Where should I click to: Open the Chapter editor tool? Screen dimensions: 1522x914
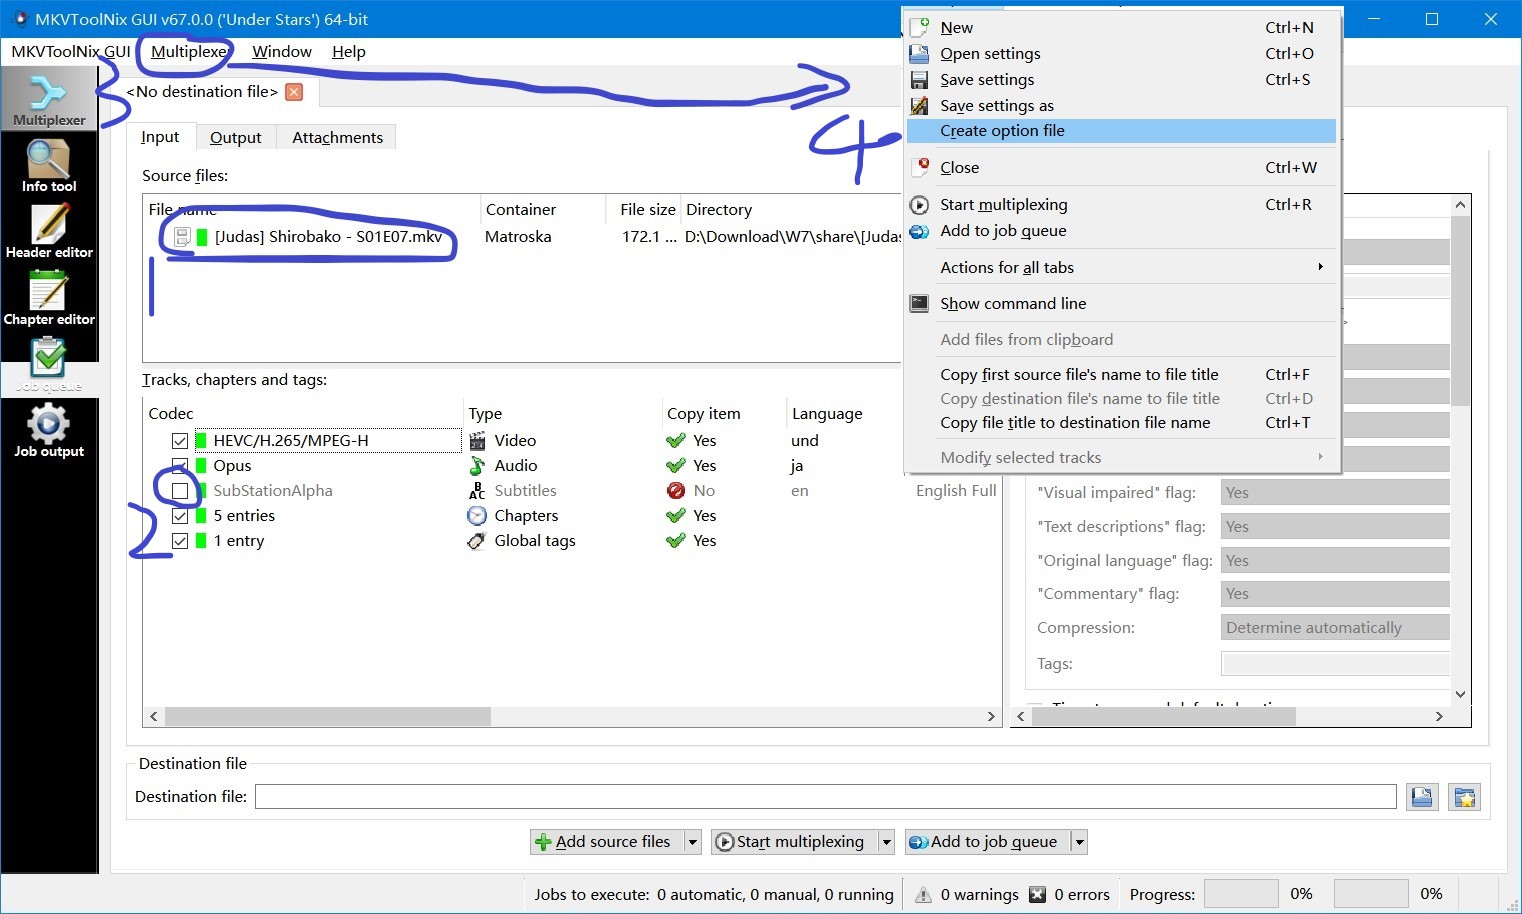(x=48, y=299)
